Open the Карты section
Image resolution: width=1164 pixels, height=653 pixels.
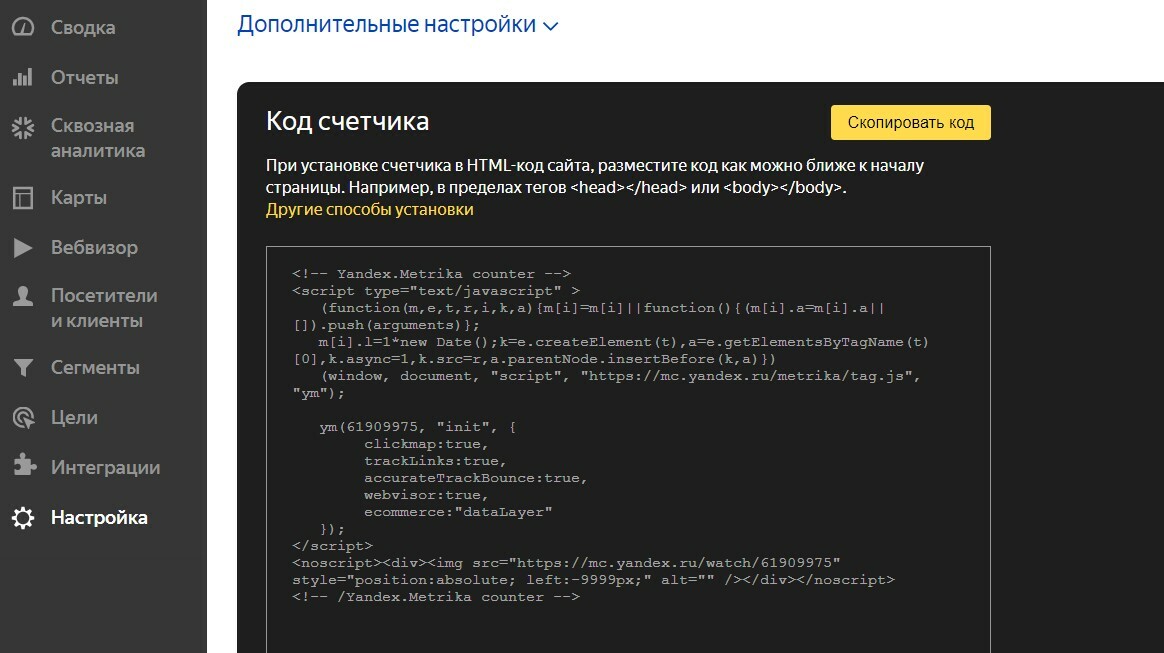point(79,197)
